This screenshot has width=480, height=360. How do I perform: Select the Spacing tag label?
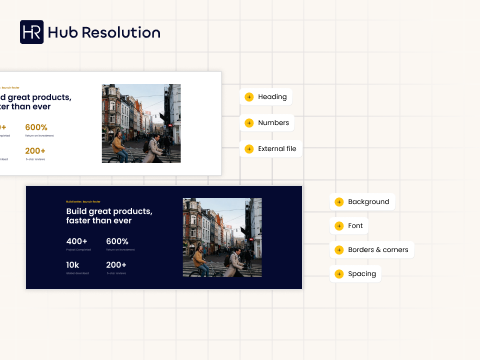point(362,274)
